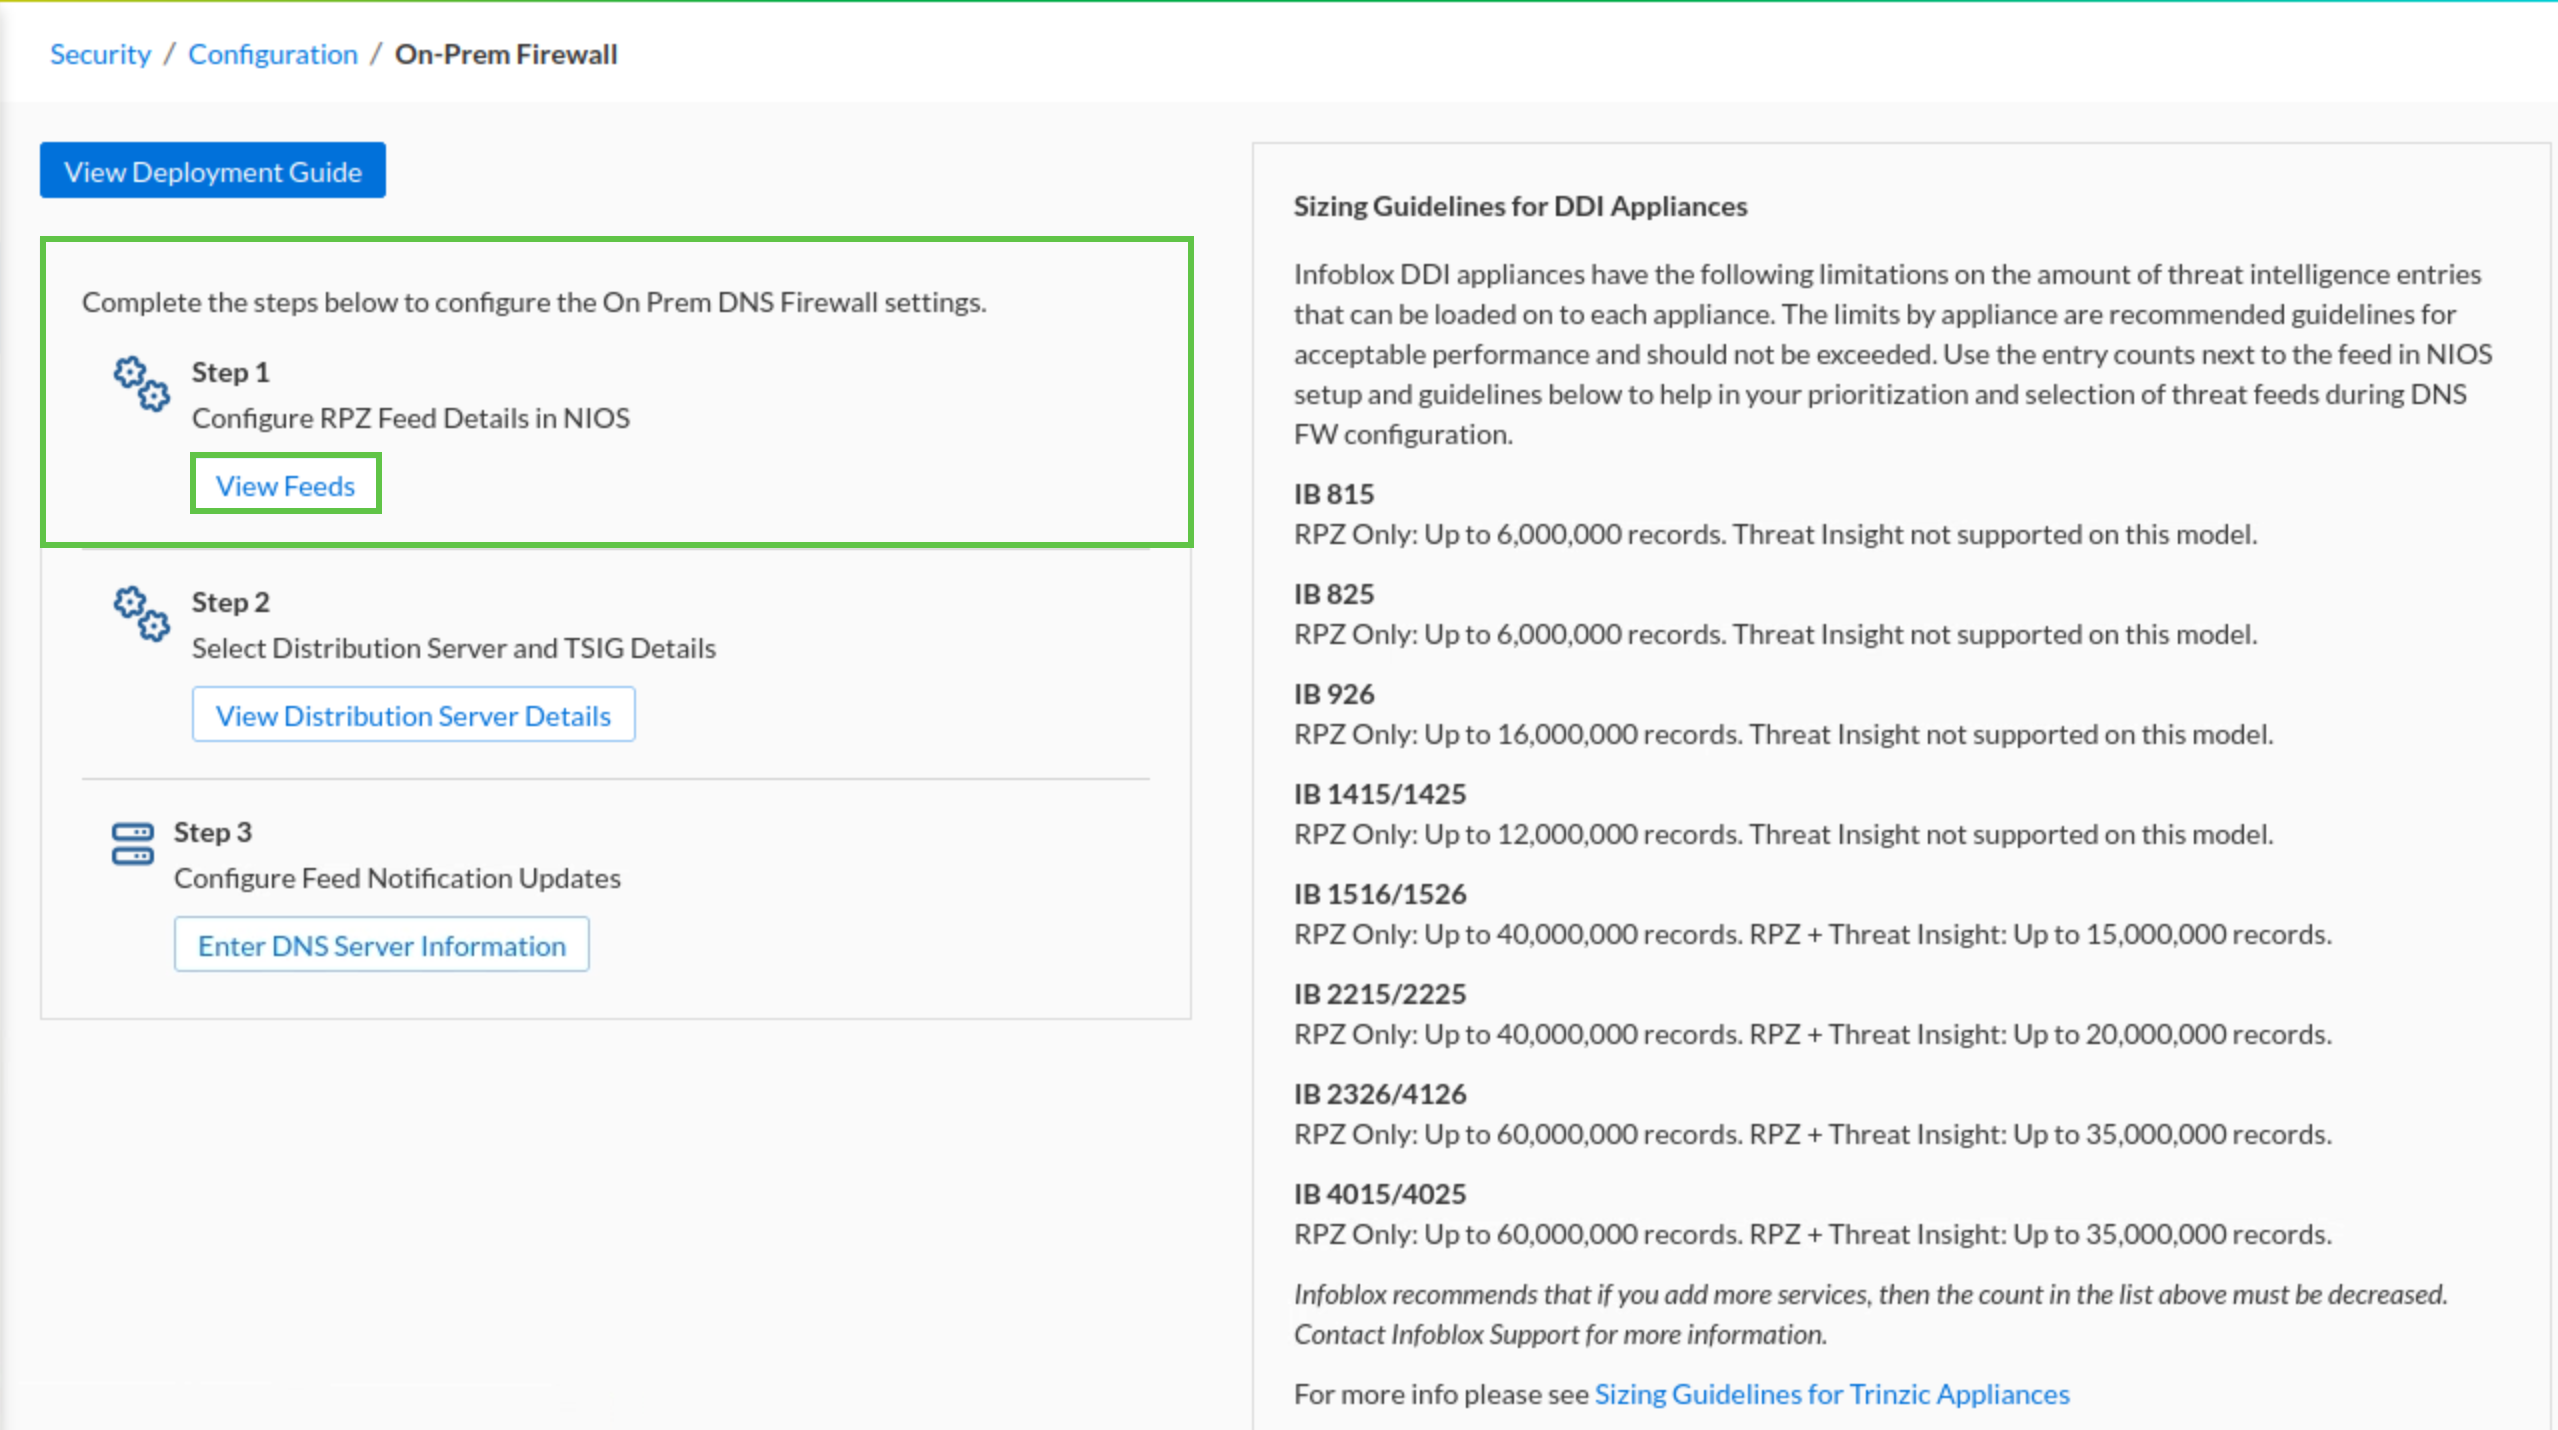Click the IB 4015/4025 model heading

click(x=1380, y=1194)
